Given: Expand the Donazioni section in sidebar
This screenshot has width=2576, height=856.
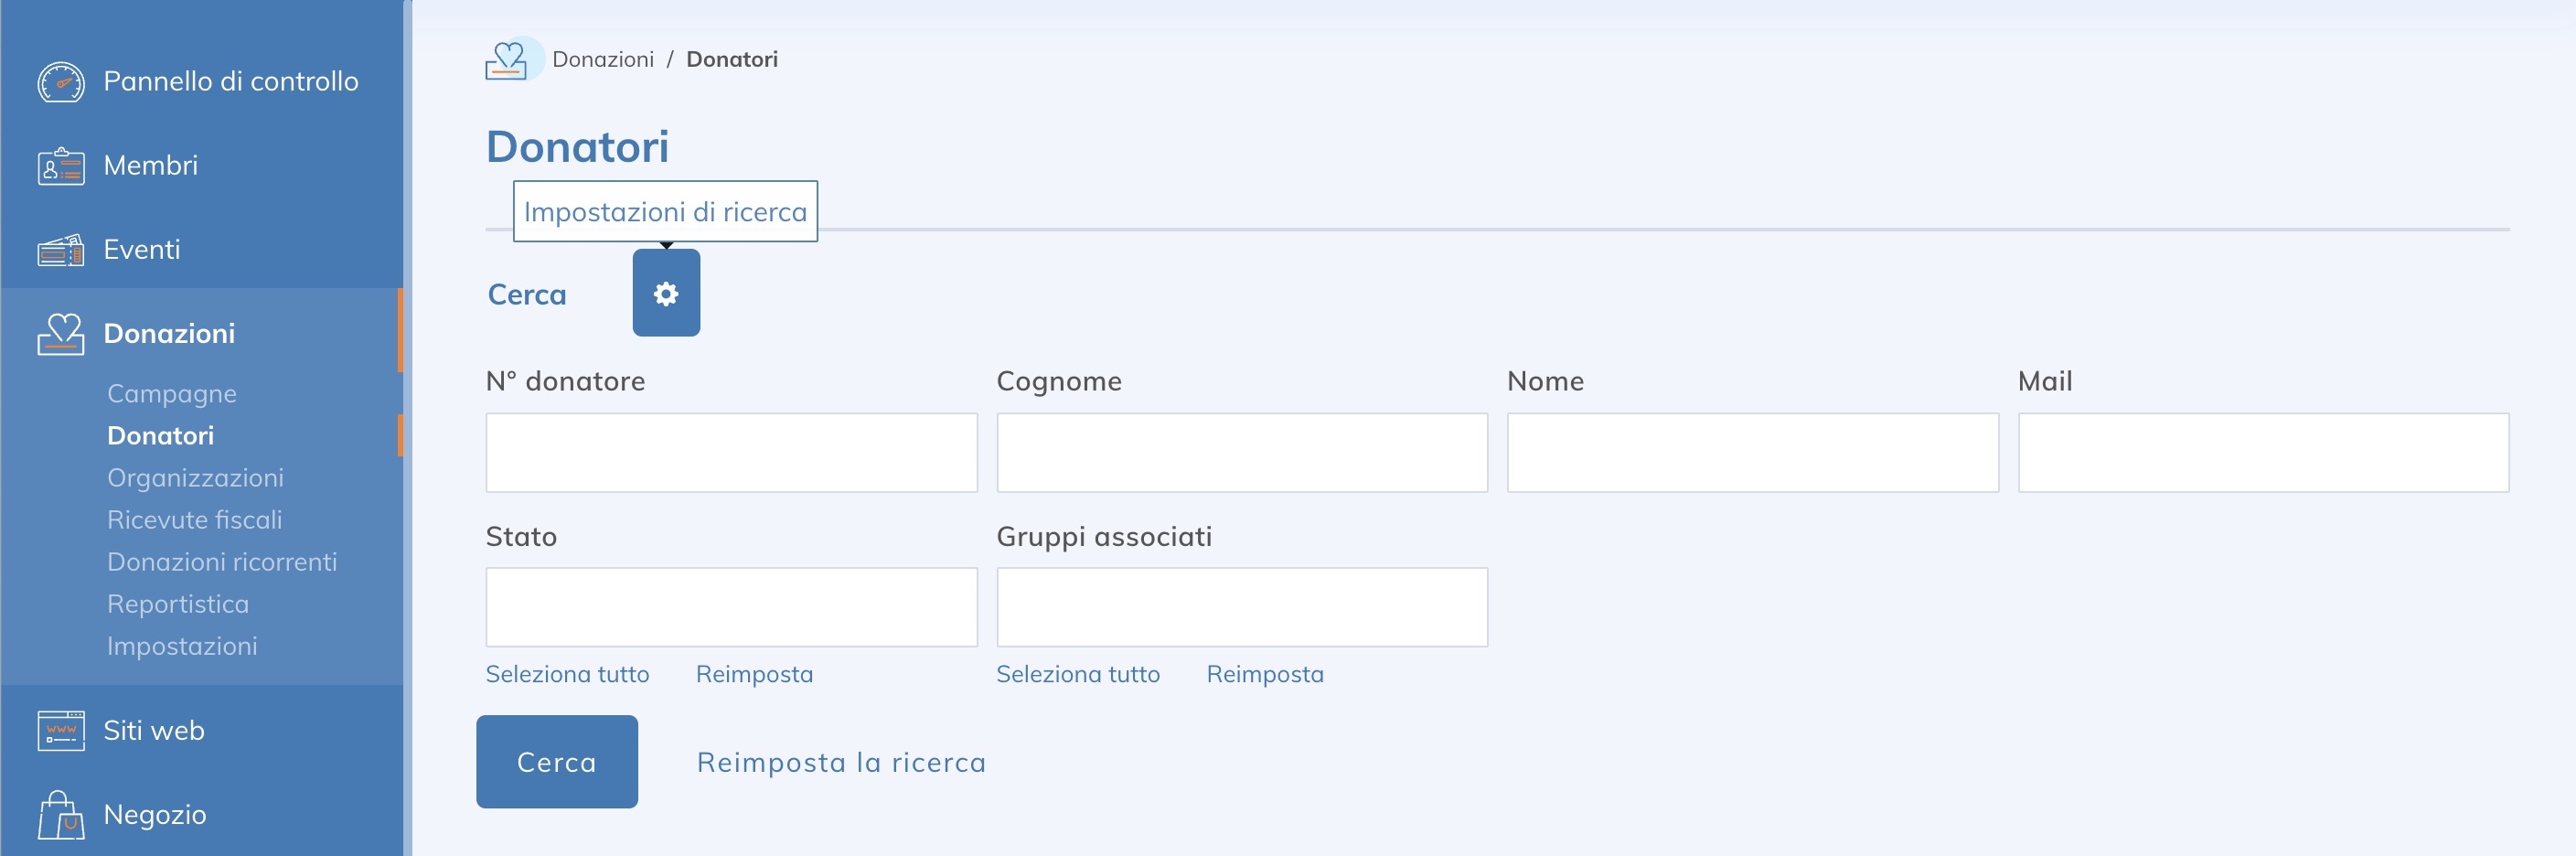Looking at the screenshot, I should (x=170, y=333).
